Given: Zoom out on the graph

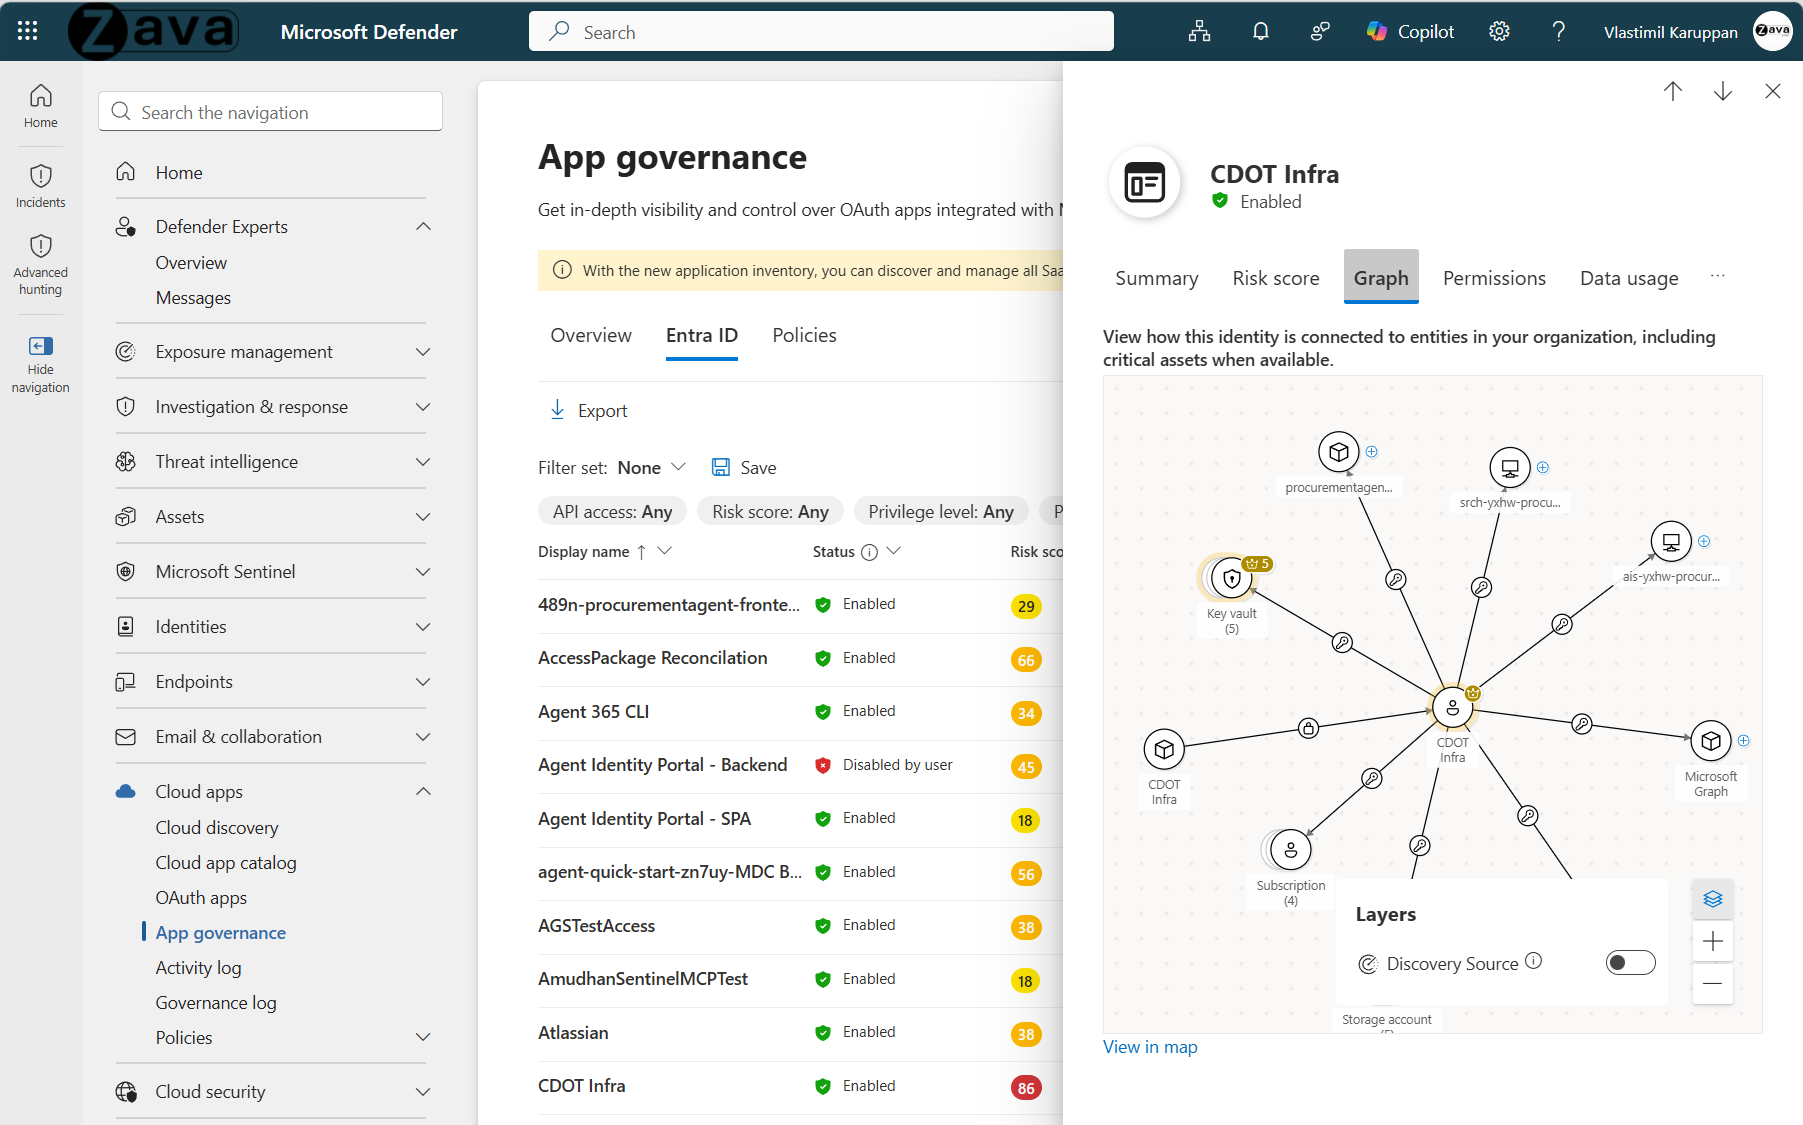Looking at the screenshot, I should 1713,983.
